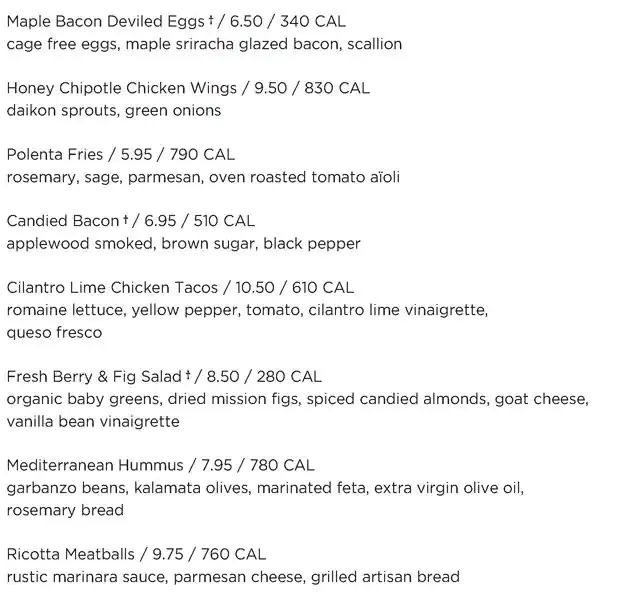Click the rustic marinara sauce description line

coord(233,577)
